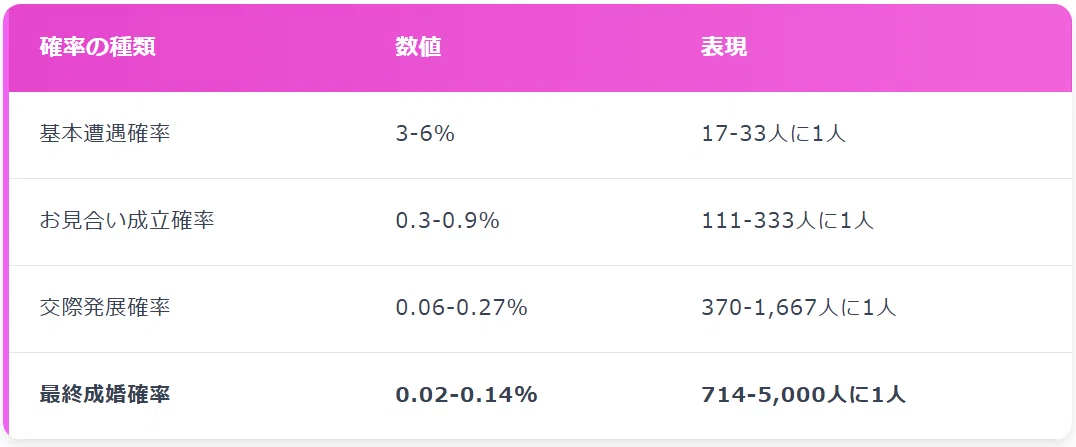The image size is (1076, 447).
Task: Click the 数値 column header
Action: (x=418, y=47)
